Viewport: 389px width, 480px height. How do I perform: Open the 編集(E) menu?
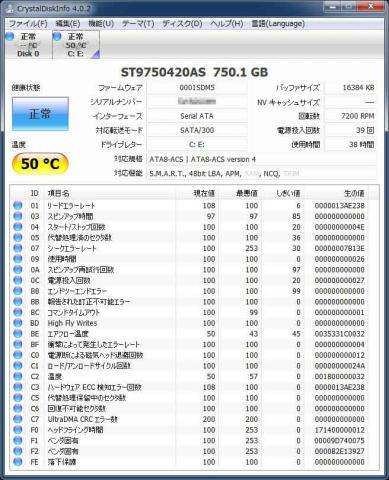coord(68,24)
